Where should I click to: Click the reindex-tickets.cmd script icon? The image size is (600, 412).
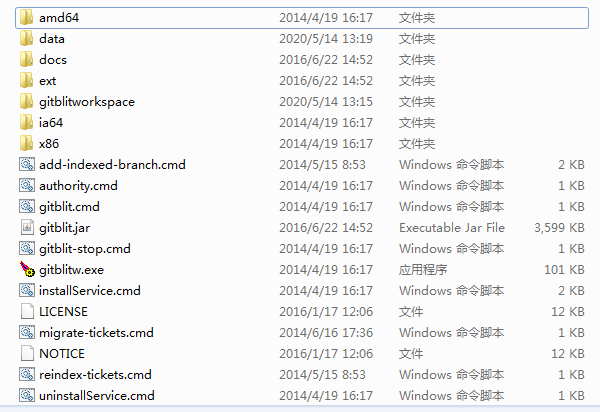(x=27, y=375)
